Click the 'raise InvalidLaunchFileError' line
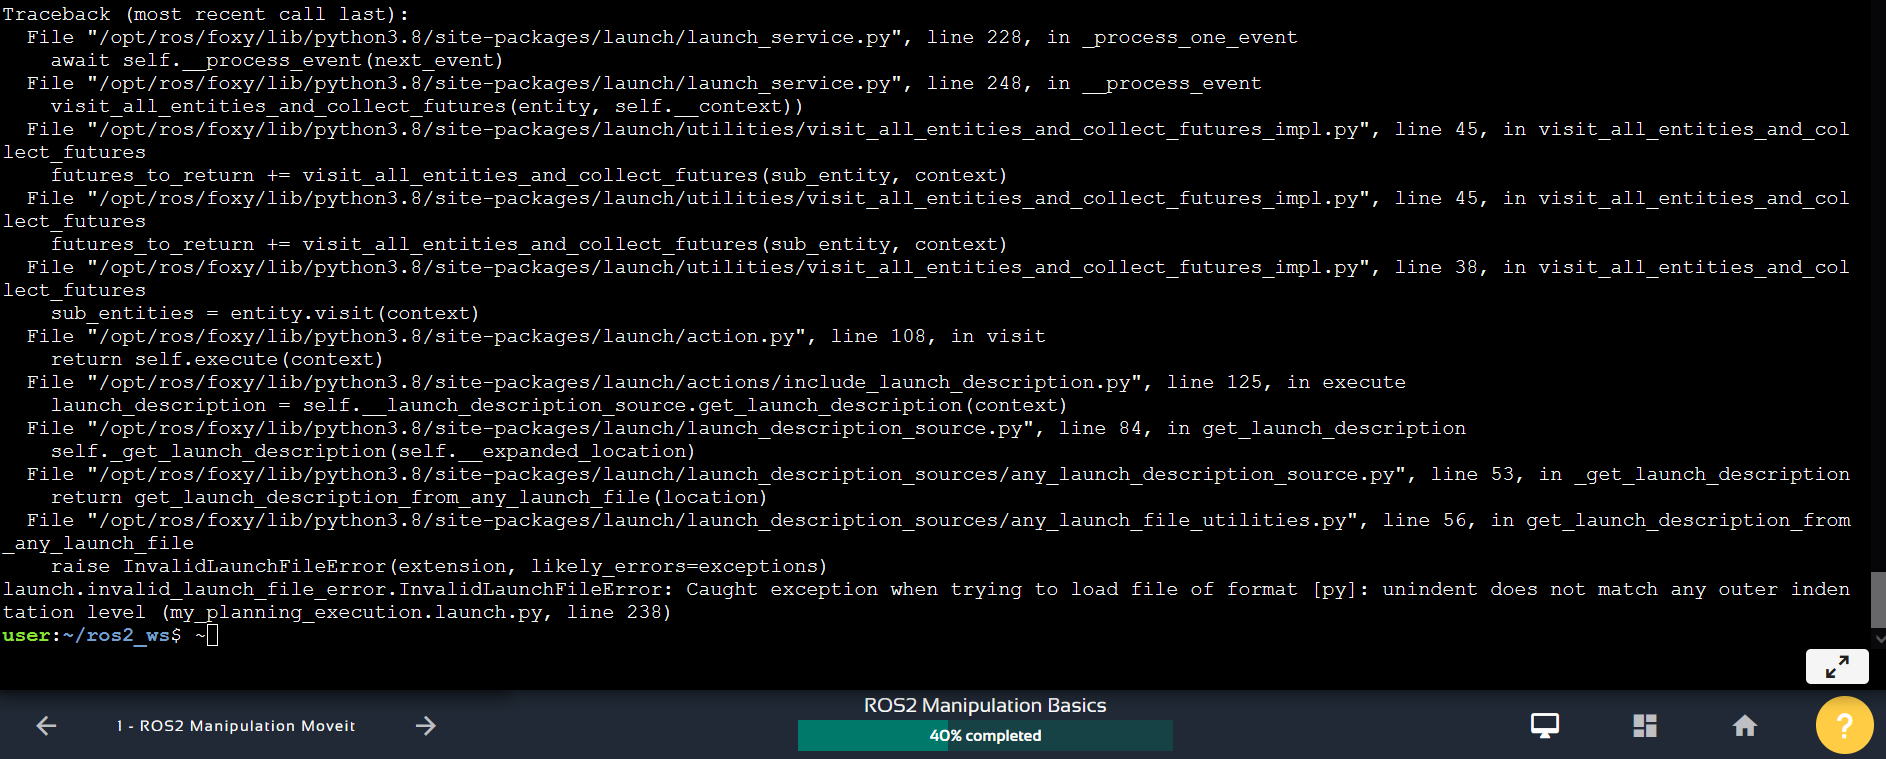The height and width of the screenshot is (759, 1886). coord(439,566)
